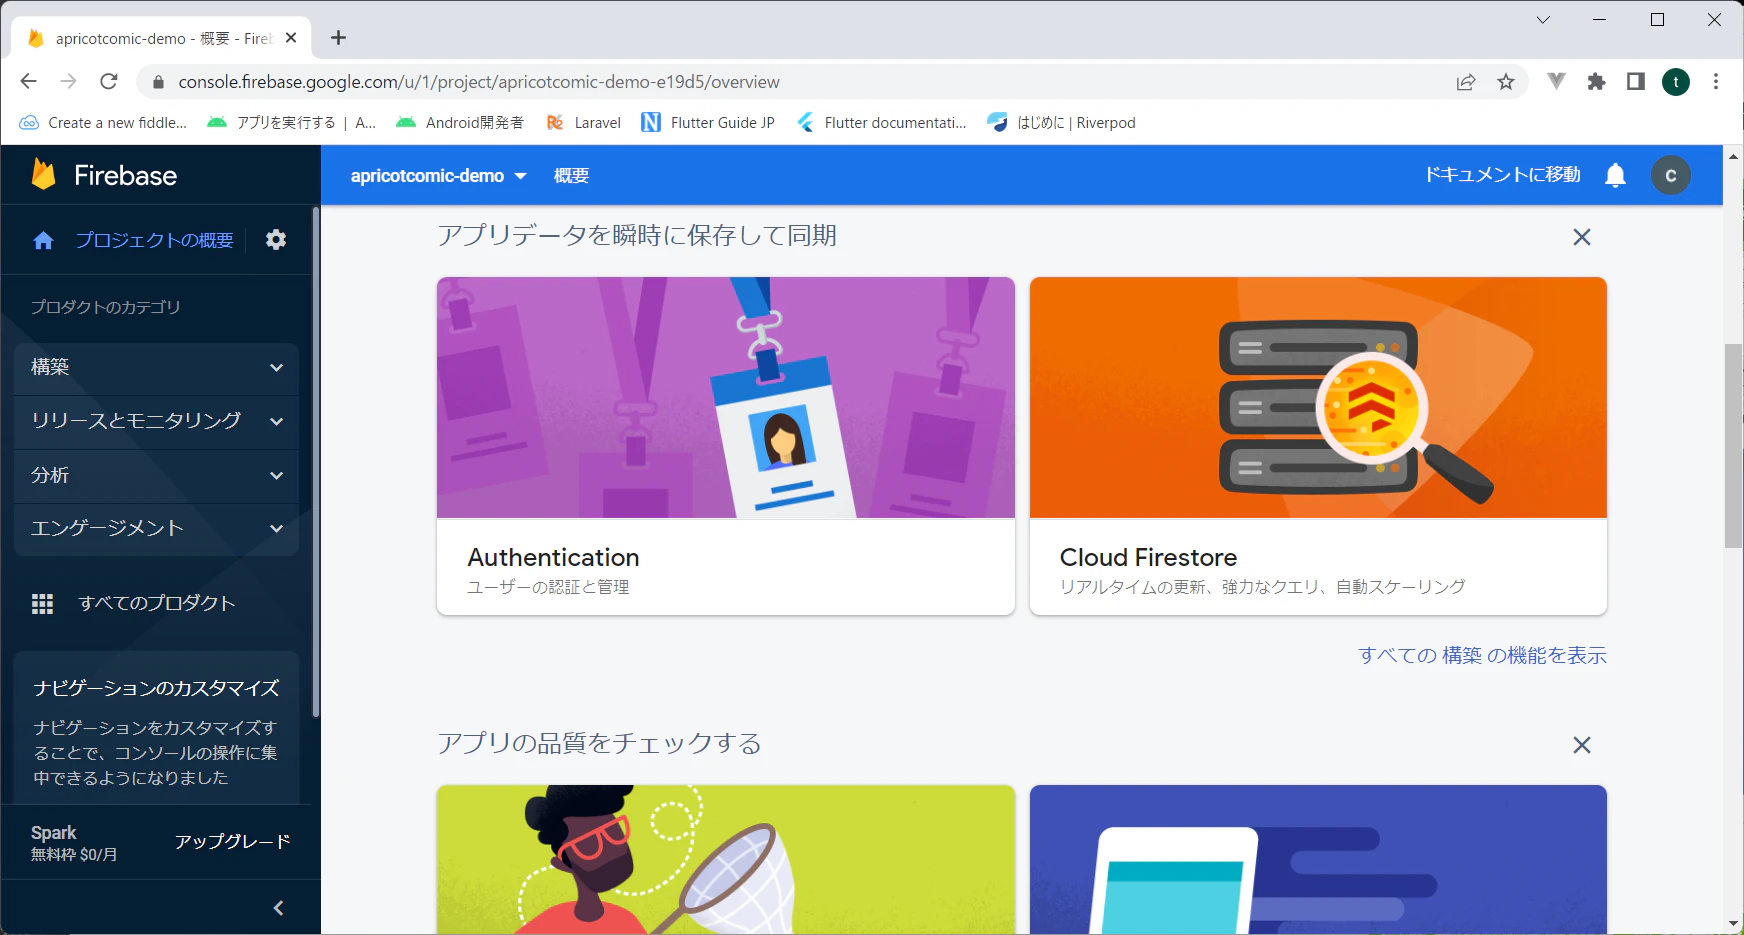Go forward using the browser forward arrow
Screen dimensions: 1744x935
pos(68,82)
